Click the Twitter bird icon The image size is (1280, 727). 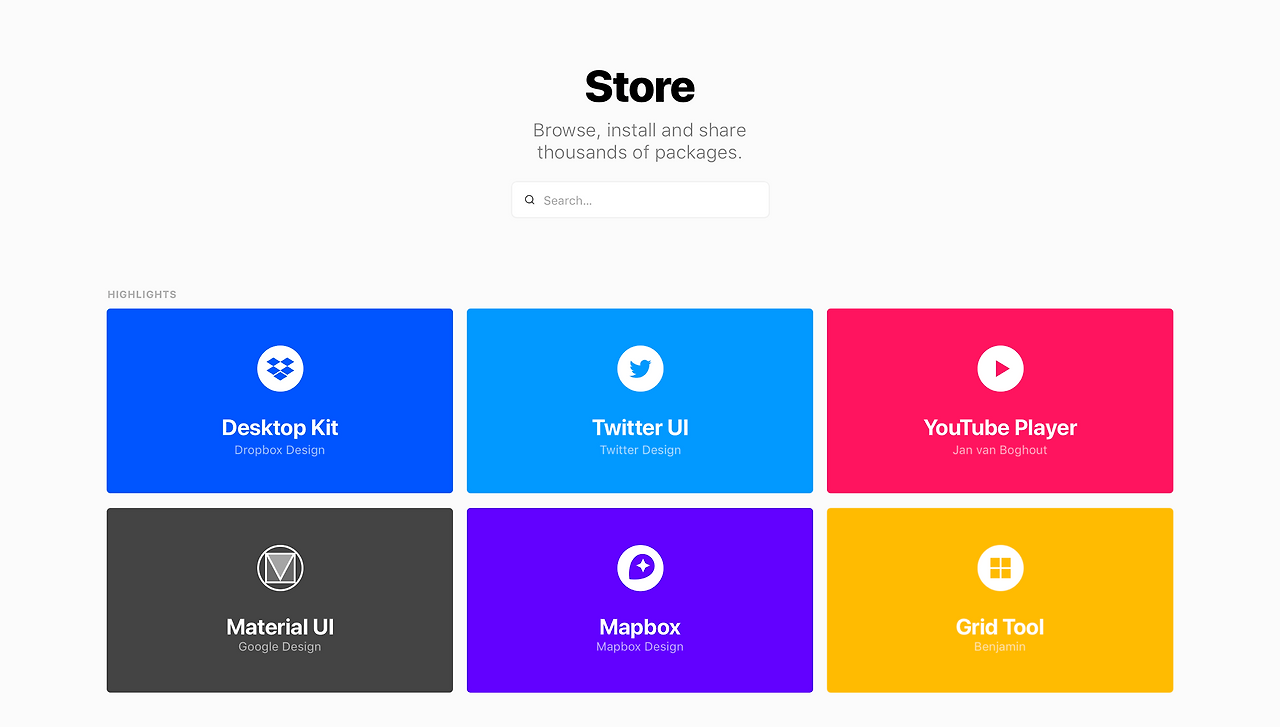pos(640,368)
